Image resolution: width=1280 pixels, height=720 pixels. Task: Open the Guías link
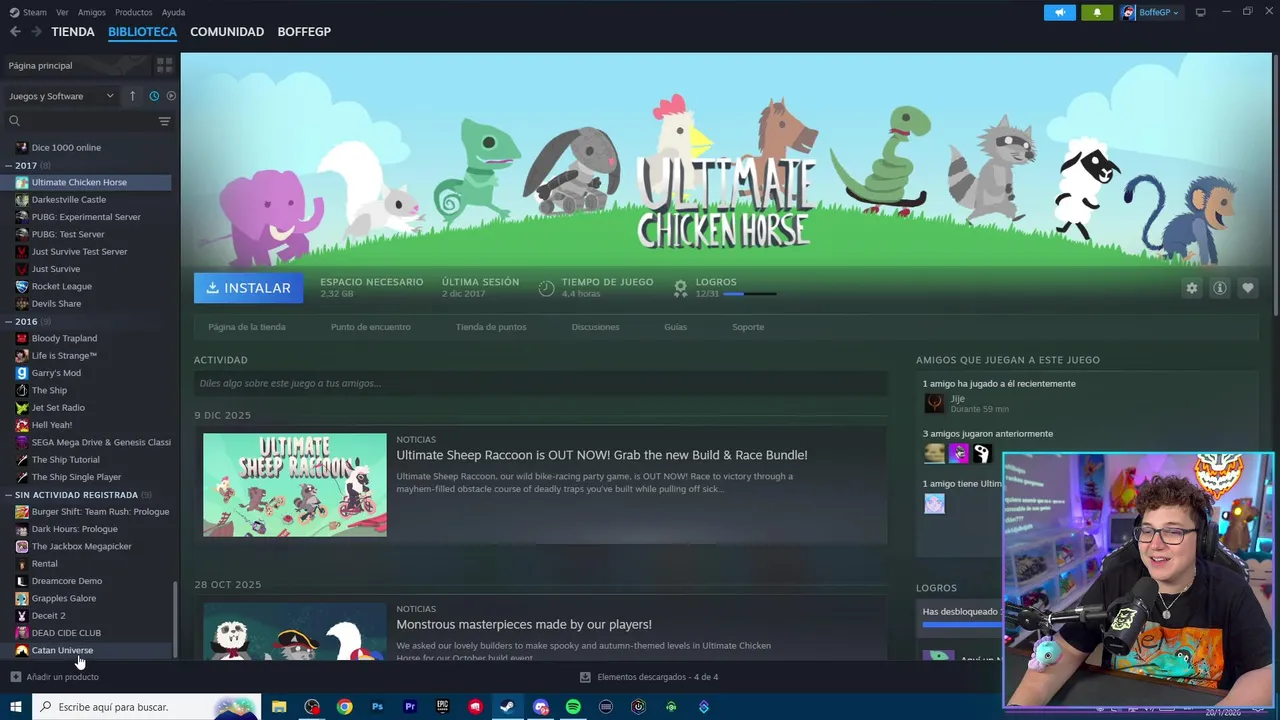[676, 327]
